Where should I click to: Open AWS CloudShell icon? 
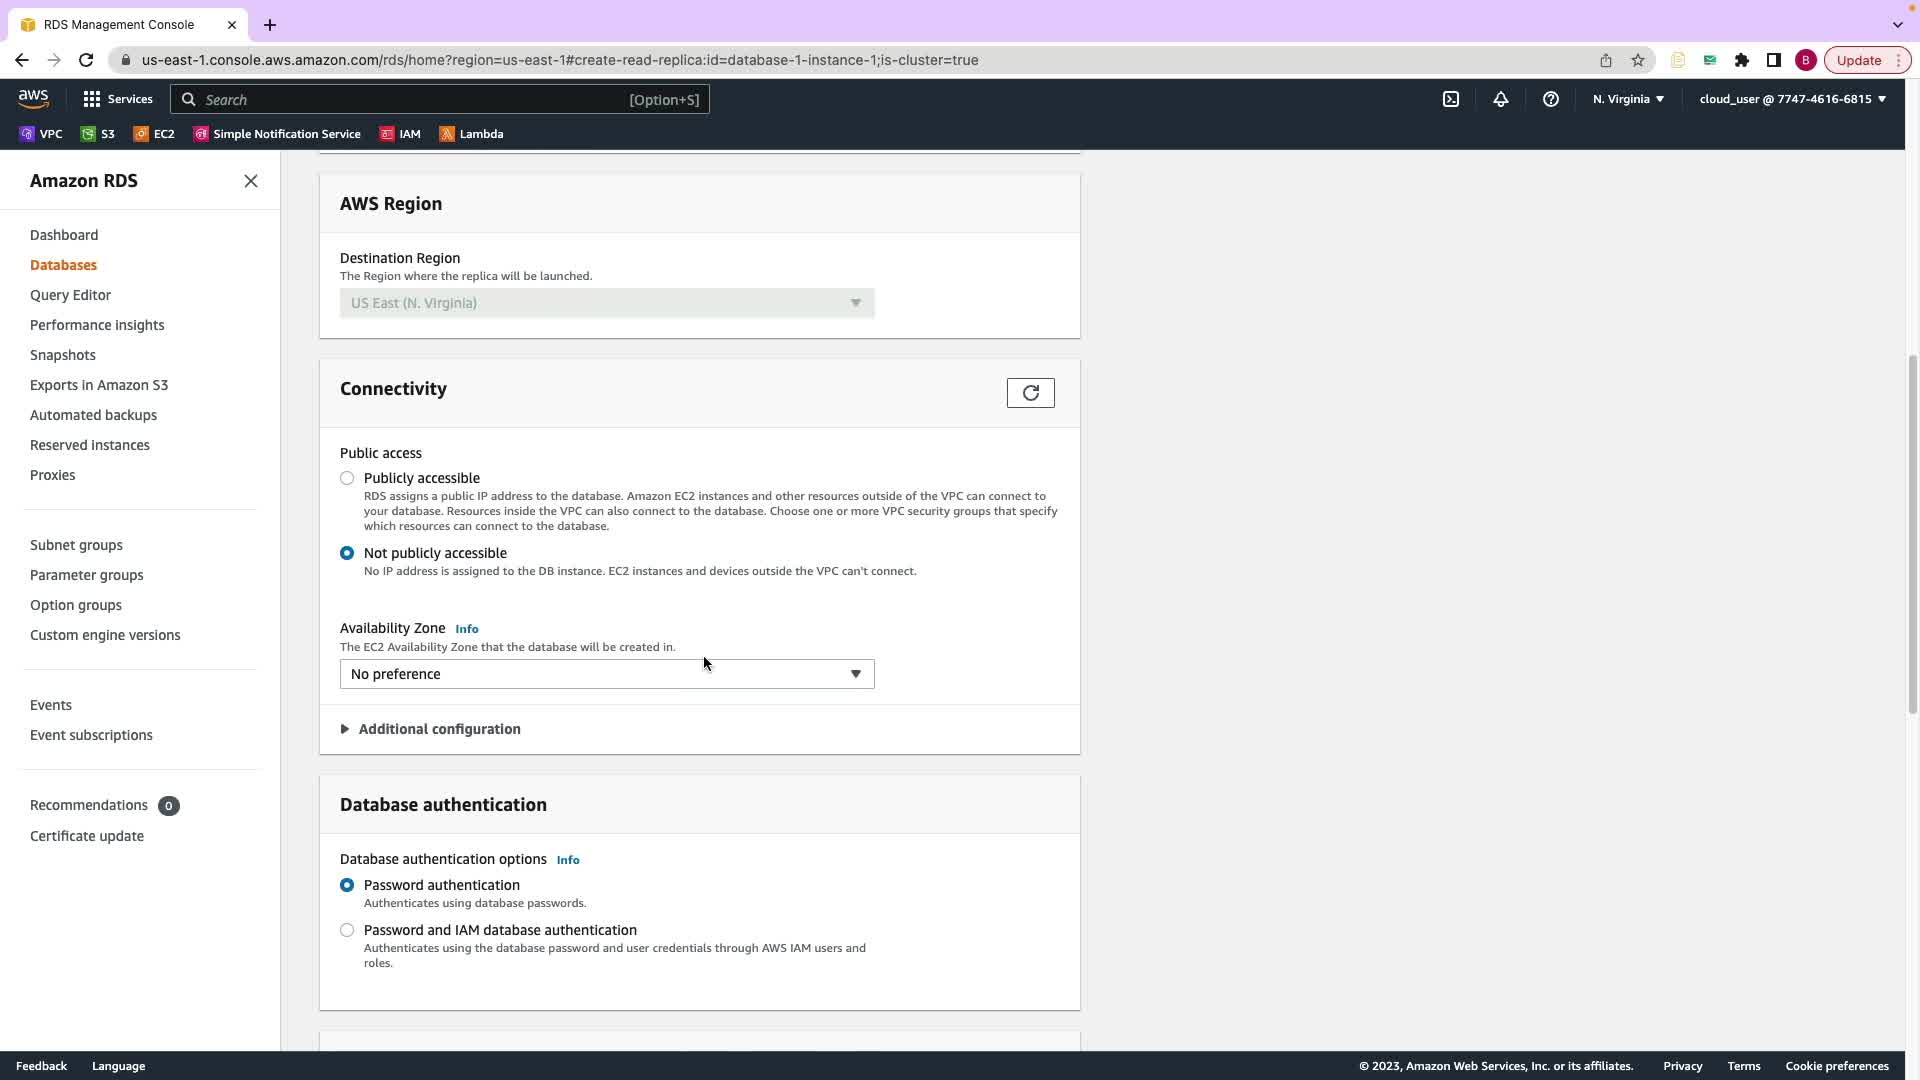click(x=1451, y=99)
